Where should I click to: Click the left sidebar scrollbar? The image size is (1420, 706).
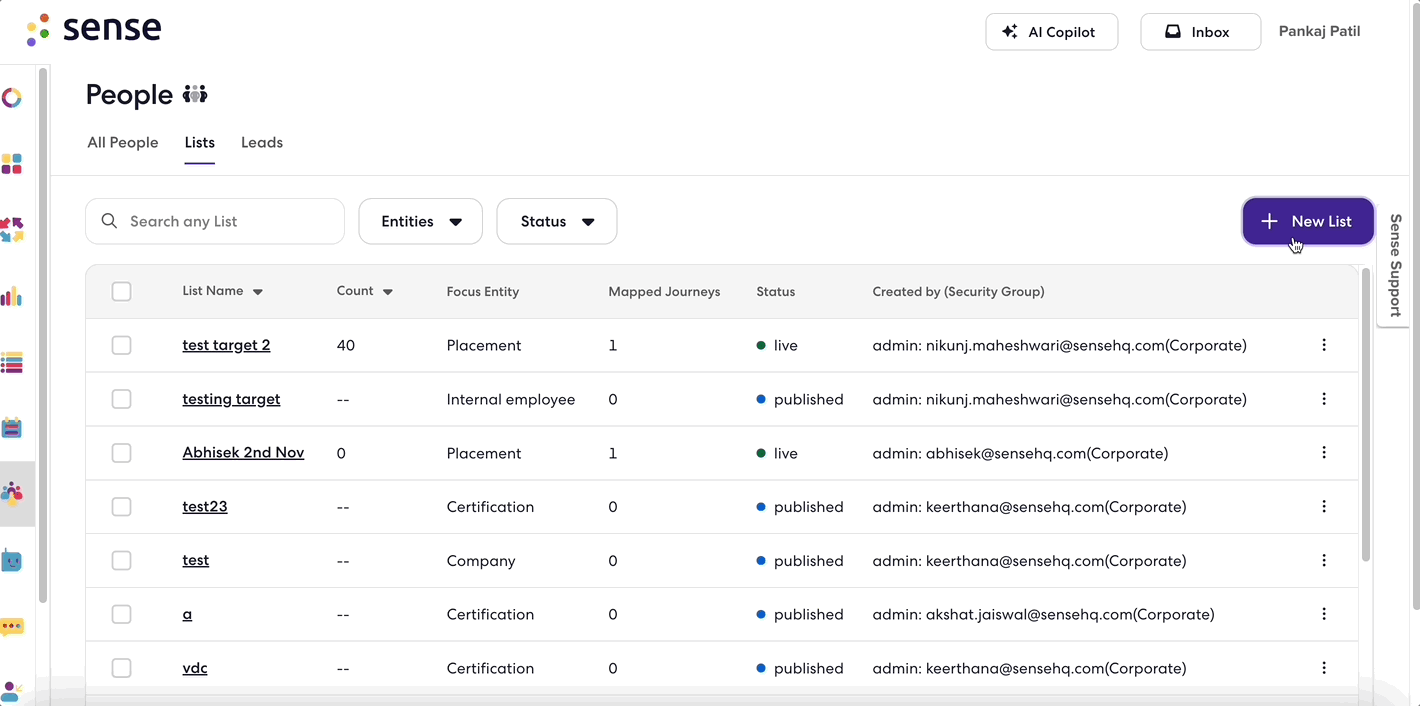click(43, 335)
